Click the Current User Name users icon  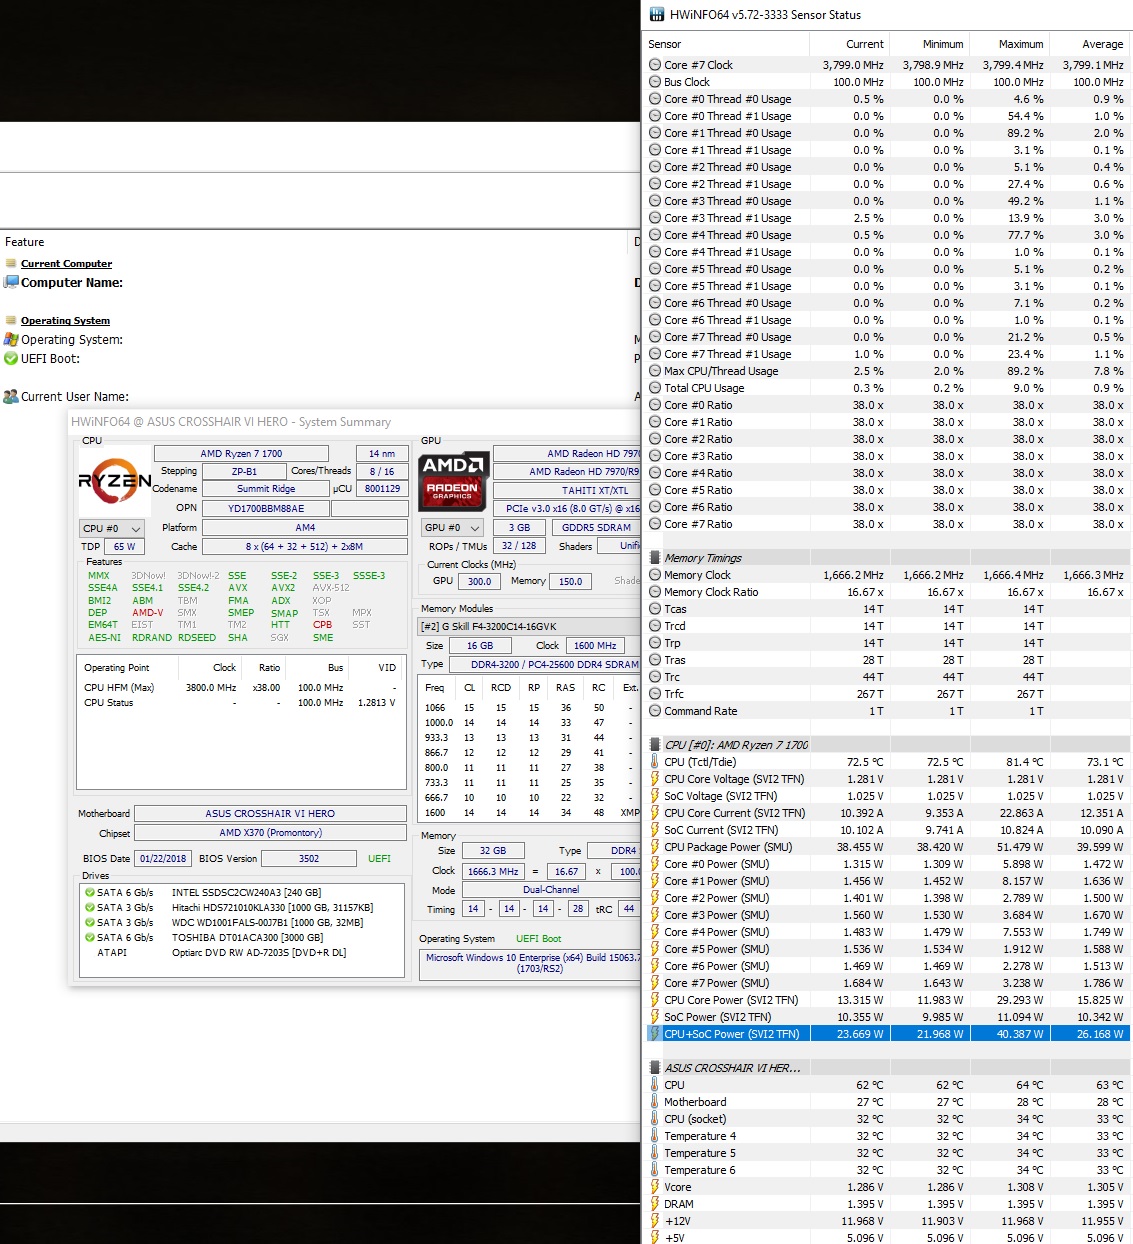(x=11, y=396)
